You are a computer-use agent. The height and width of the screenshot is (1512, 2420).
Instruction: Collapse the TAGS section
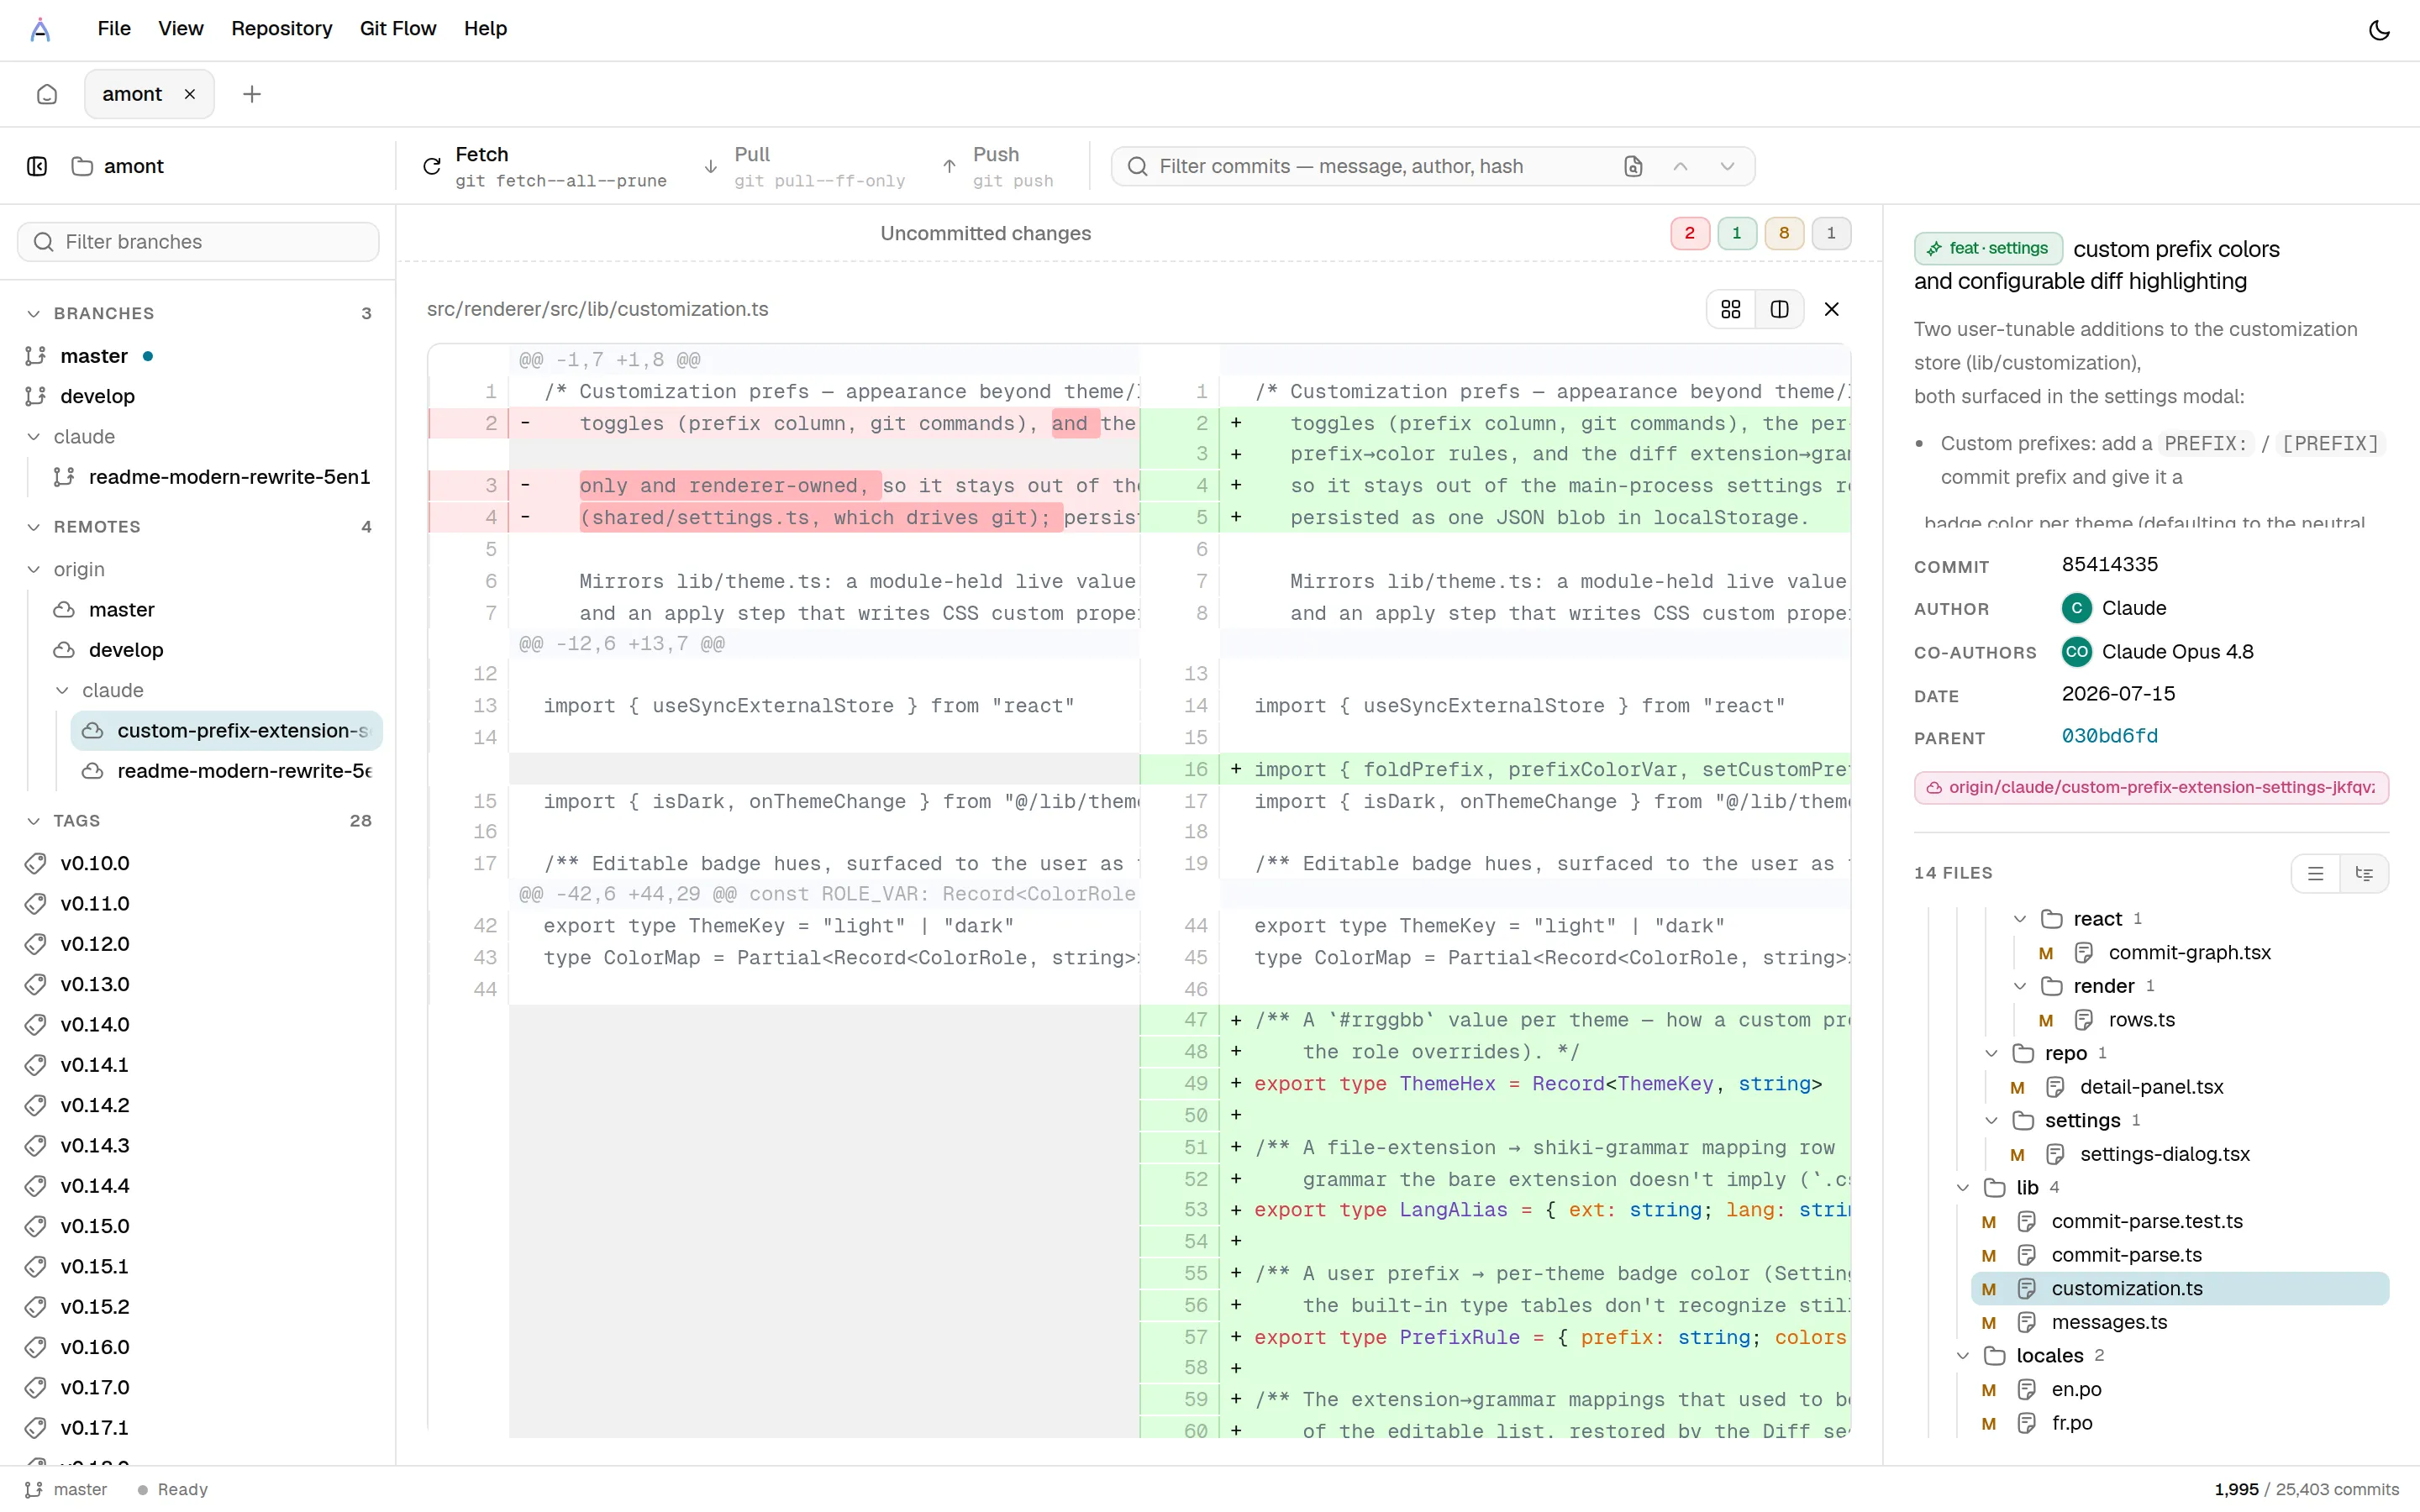pos(34,821)
